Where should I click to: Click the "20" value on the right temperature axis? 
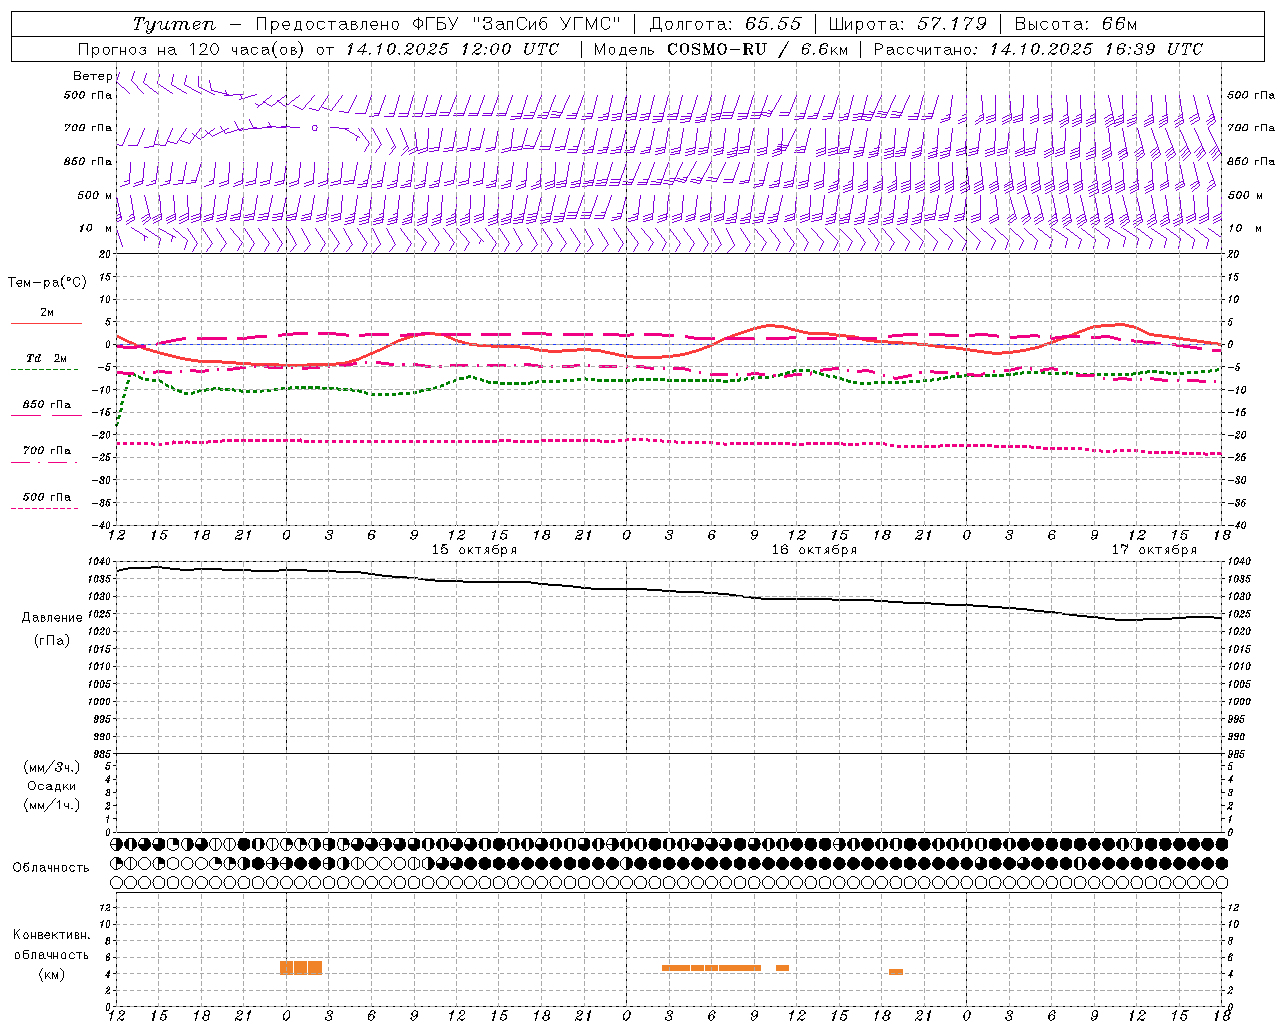(x=1234, y=254)
